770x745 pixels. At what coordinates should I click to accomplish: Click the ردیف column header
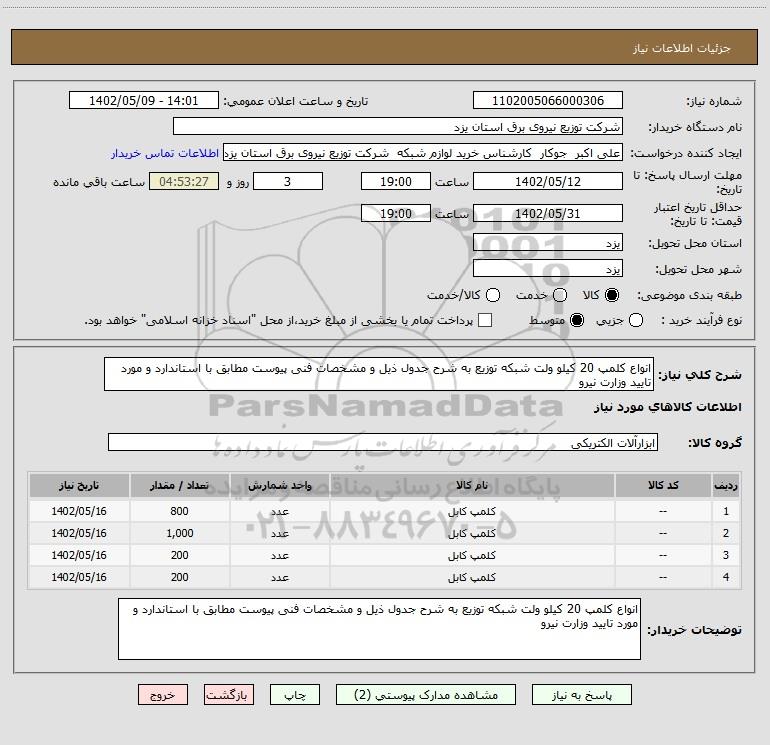tap(726, 486)
